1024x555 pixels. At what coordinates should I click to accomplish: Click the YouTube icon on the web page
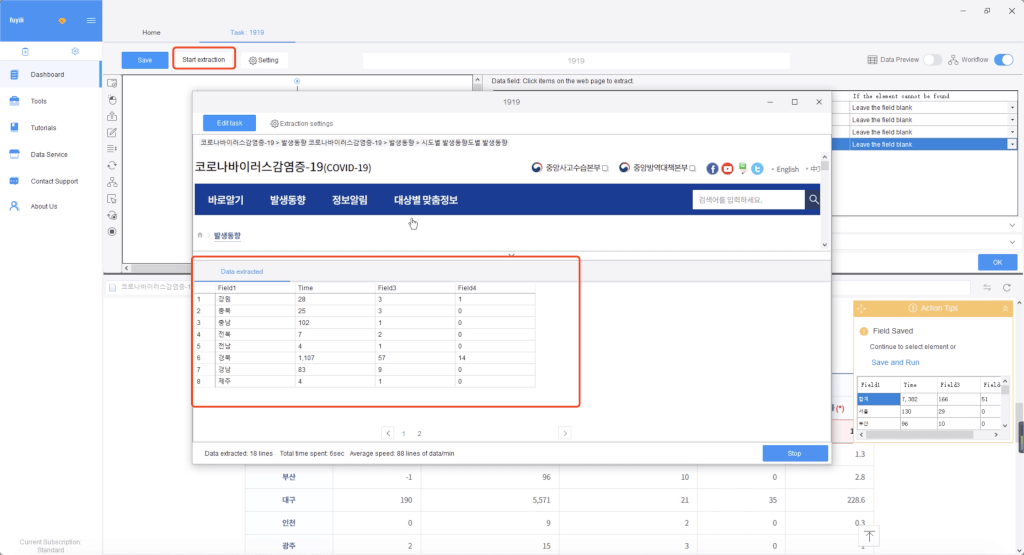pyautogui.click(x=728, y=169)
